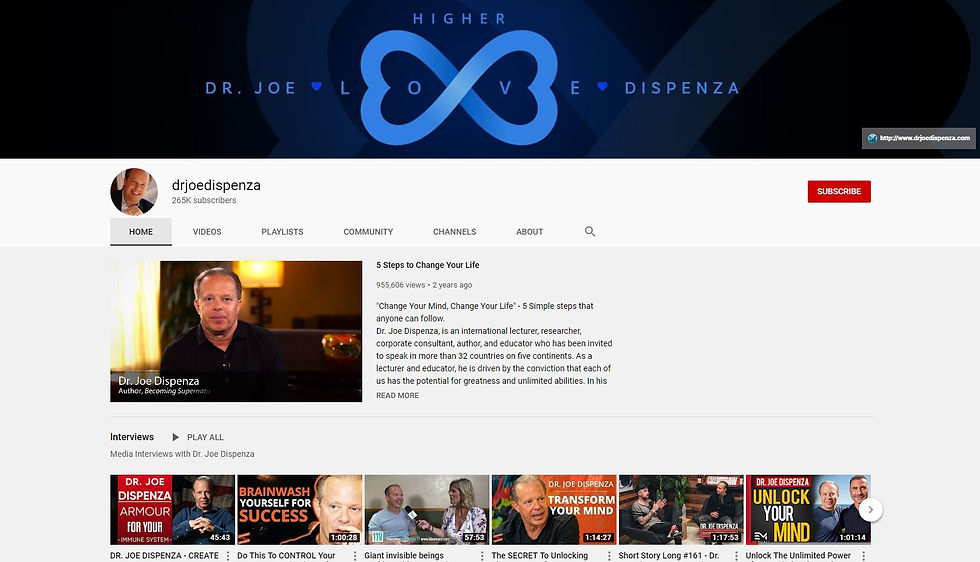Click the channel search magnifier icon
Screen dimensions: 980x562
tap(589, 231)
